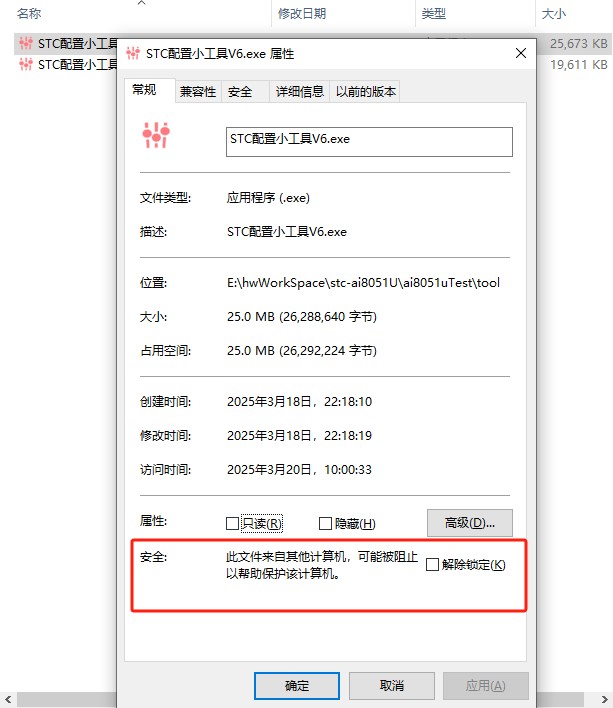Image resolution: width=613 pixels, height=708 pixels.
Task: Sort by the 修改日期 column header
Action: point(302,14)
